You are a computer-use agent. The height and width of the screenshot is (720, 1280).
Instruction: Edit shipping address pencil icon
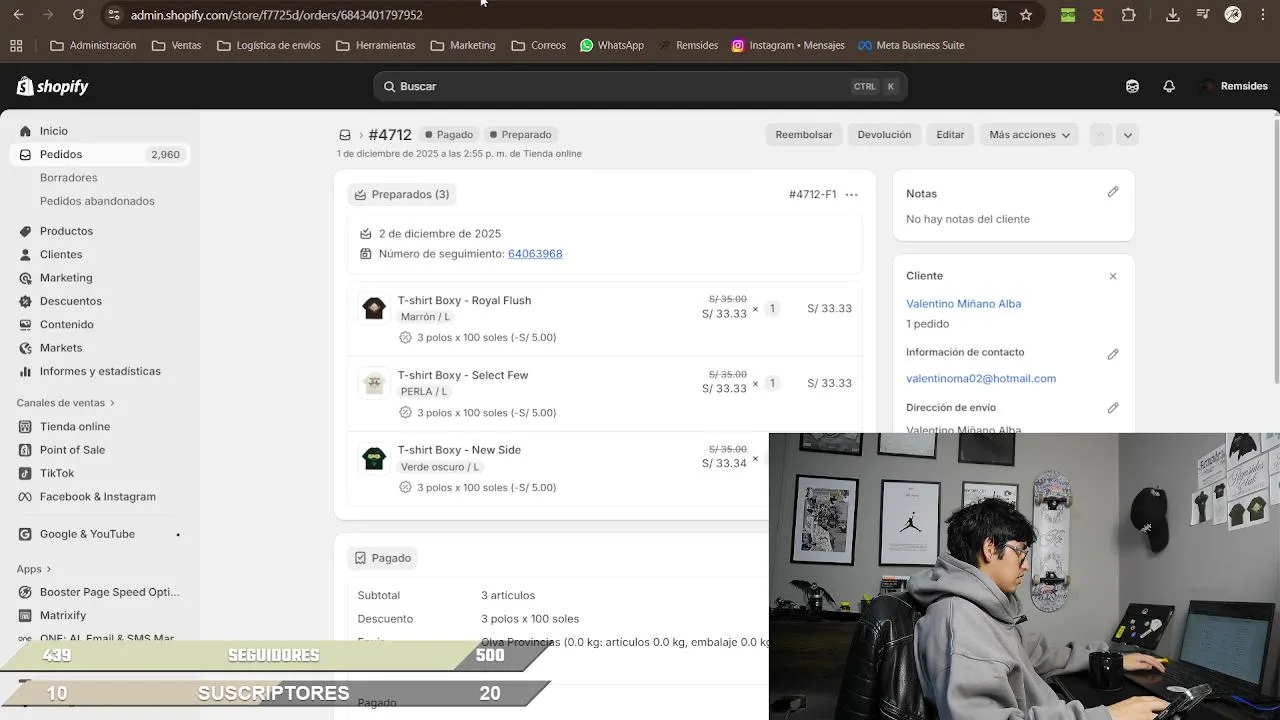[1113, 408]
